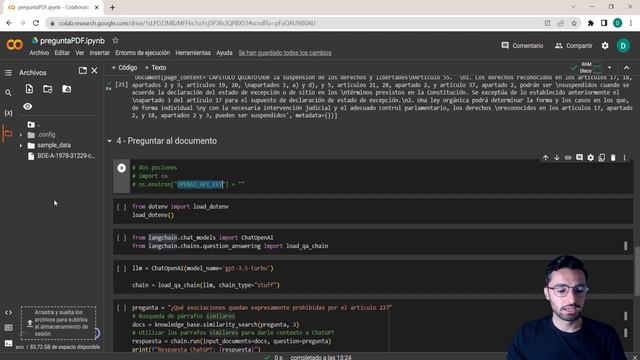Refresh the file browser listing
Screen dimensions: 640x360
48,89
